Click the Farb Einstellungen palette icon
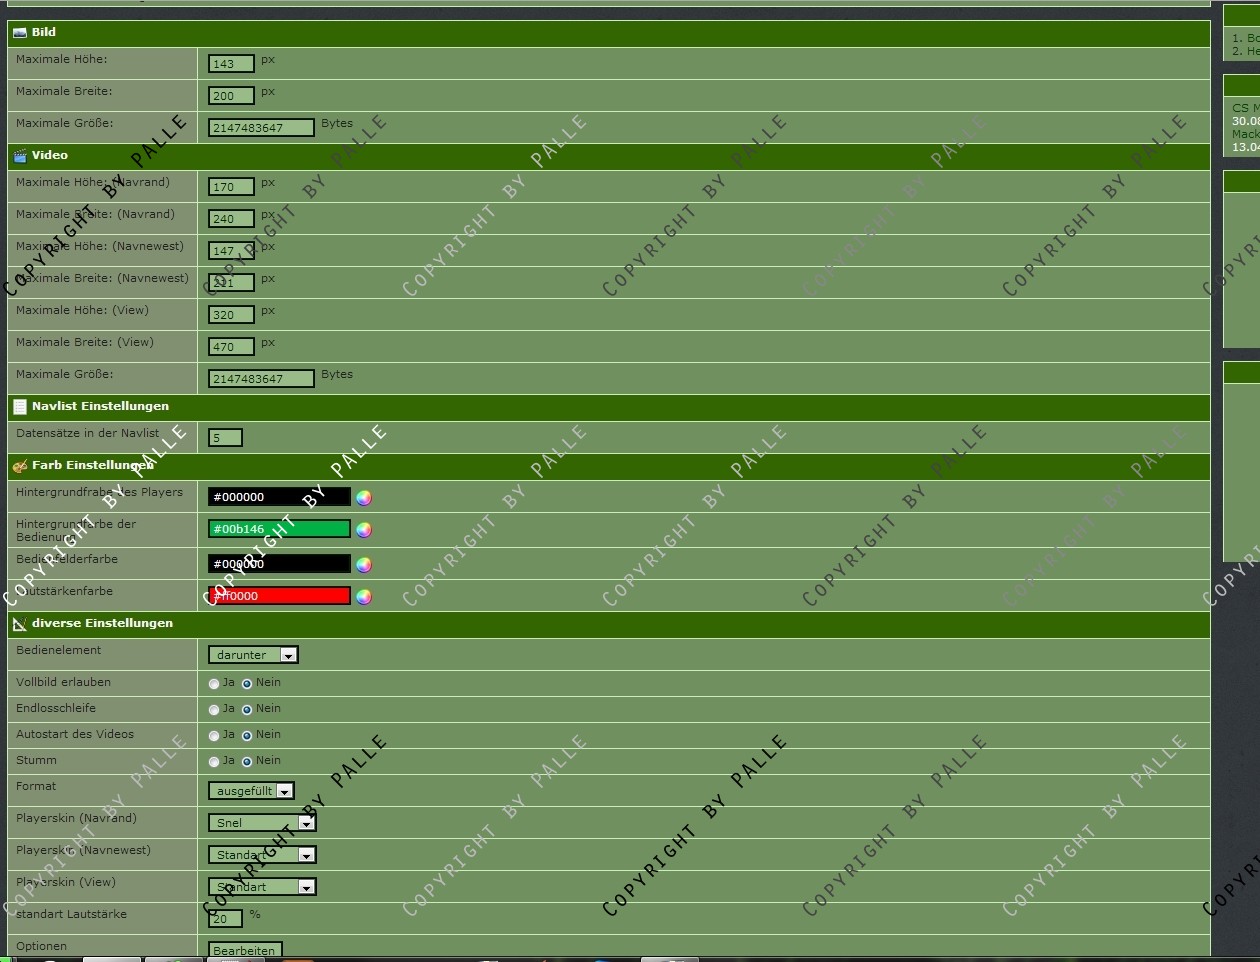This screenshot has height=962, width=1260. (19, 466)
